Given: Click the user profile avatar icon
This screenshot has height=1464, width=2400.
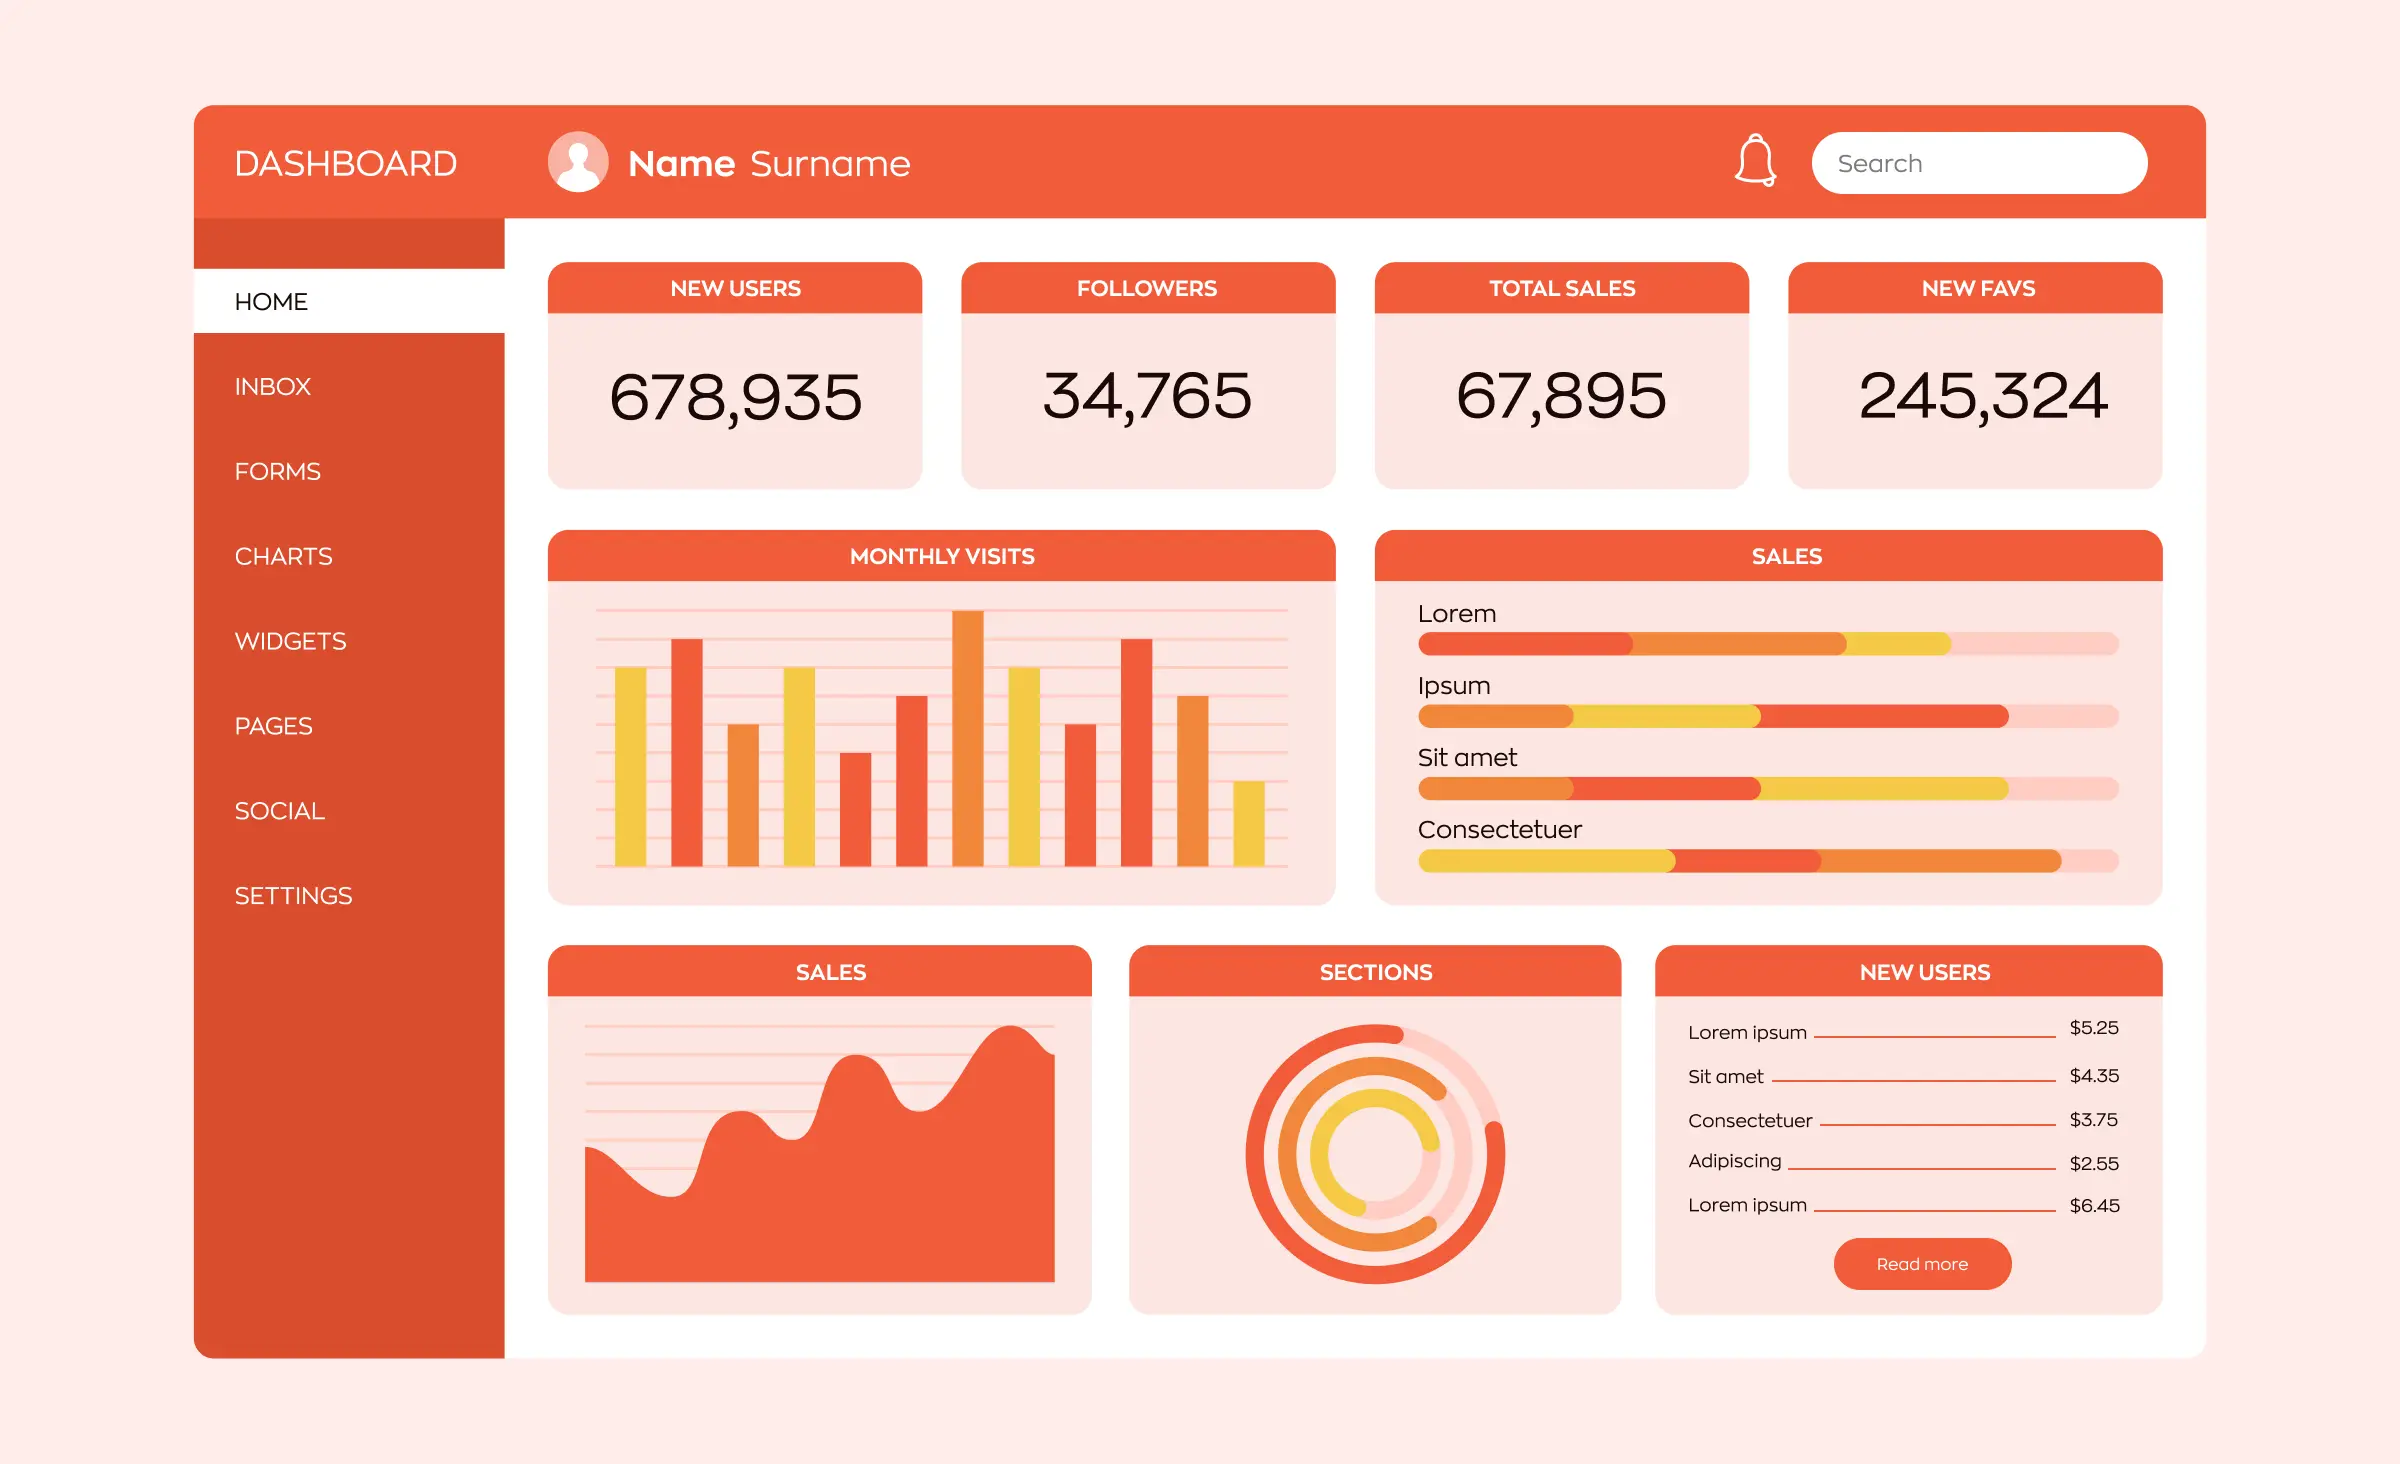Looking at the screenshot, I should (x=578, y=163).
